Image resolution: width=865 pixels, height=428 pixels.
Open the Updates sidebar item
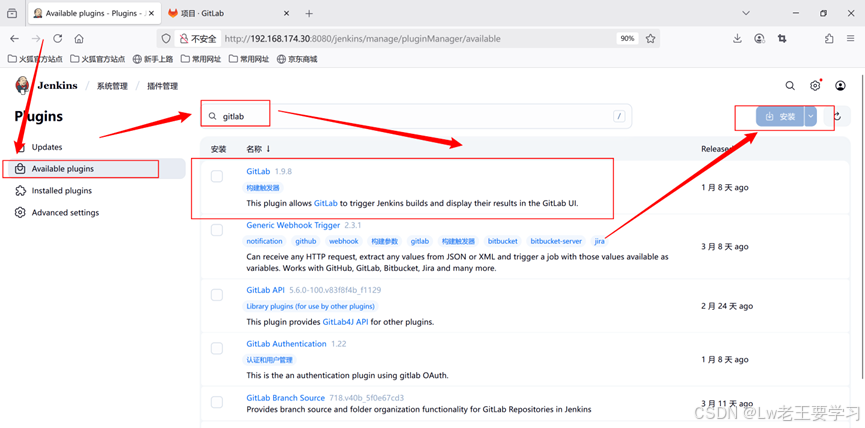[100, 147]
